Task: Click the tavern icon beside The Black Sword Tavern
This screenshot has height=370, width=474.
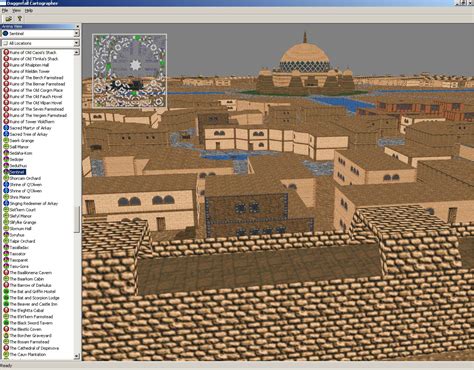Action: pyautogui.click(x=6, y=323)
